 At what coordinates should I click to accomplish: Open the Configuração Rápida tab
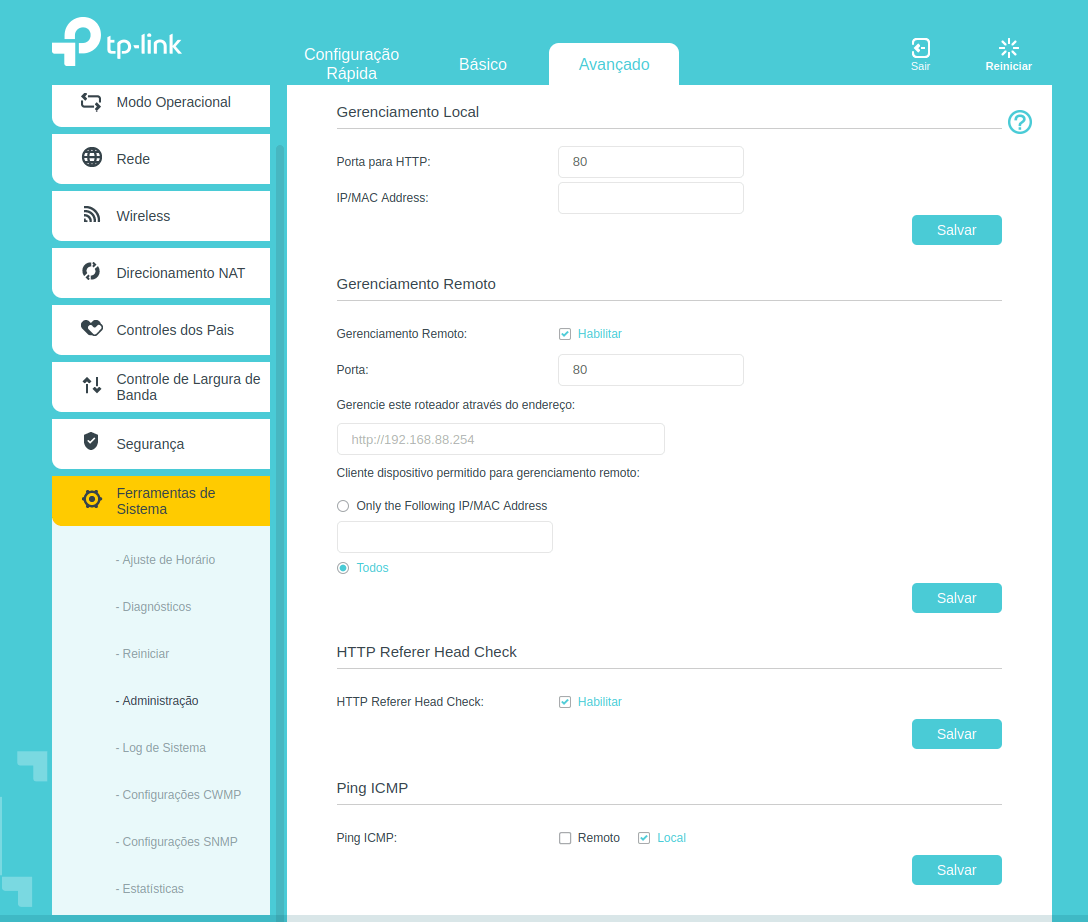[351, 64]
